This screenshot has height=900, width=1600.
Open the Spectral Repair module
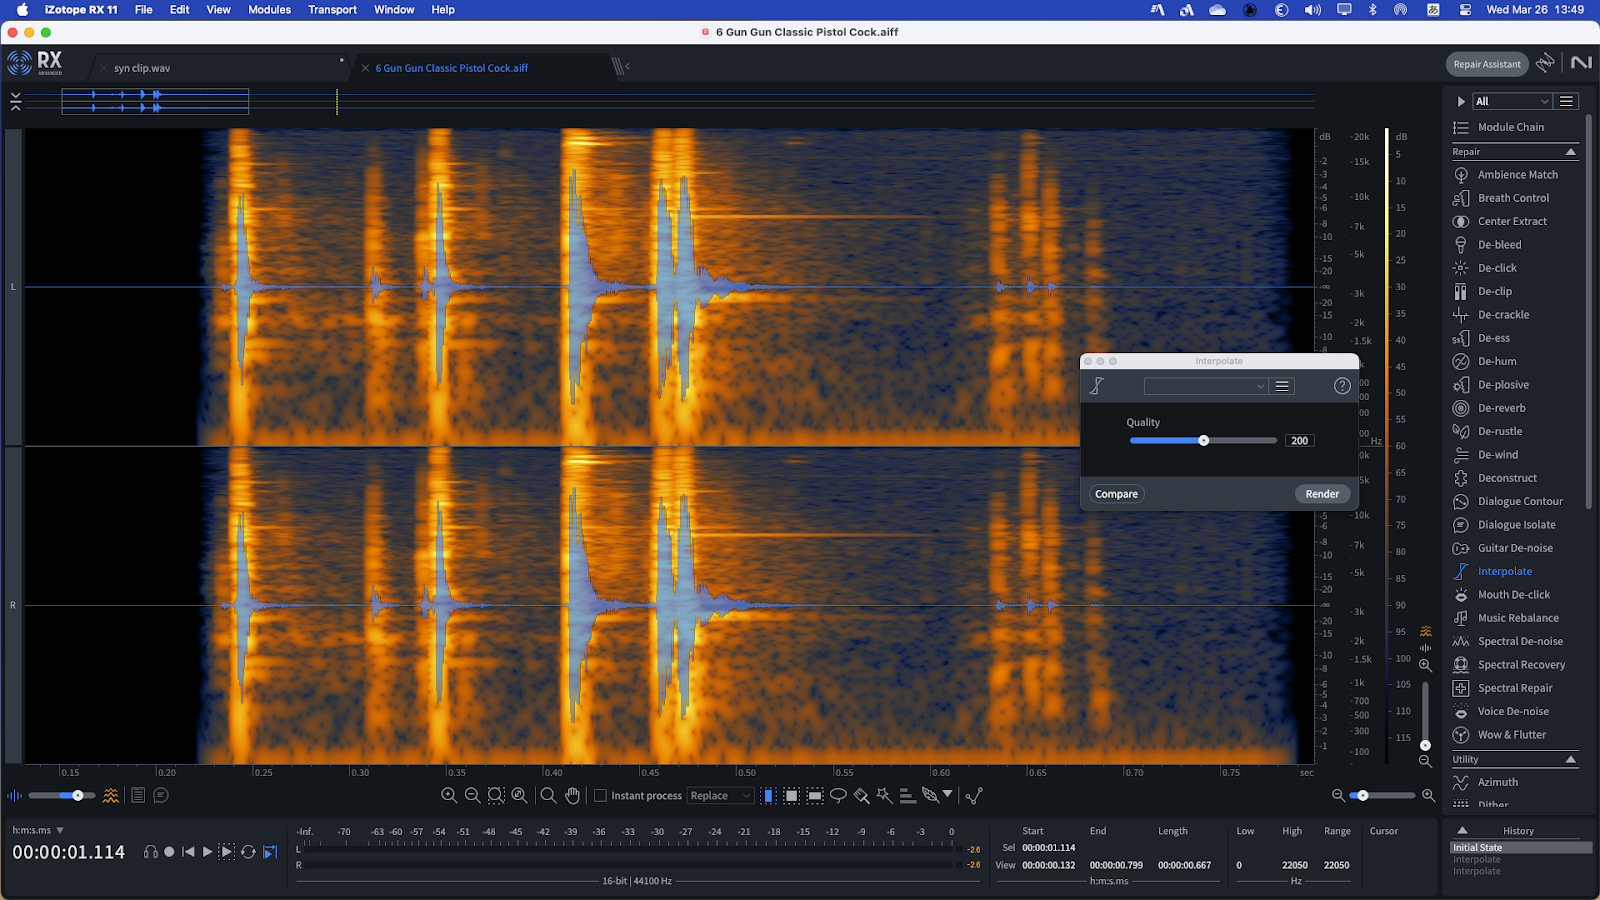pos(1515,688)
